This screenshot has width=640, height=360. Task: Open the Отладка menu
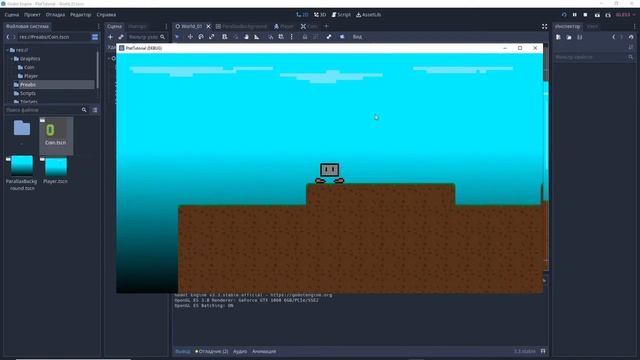click(55, 15)
